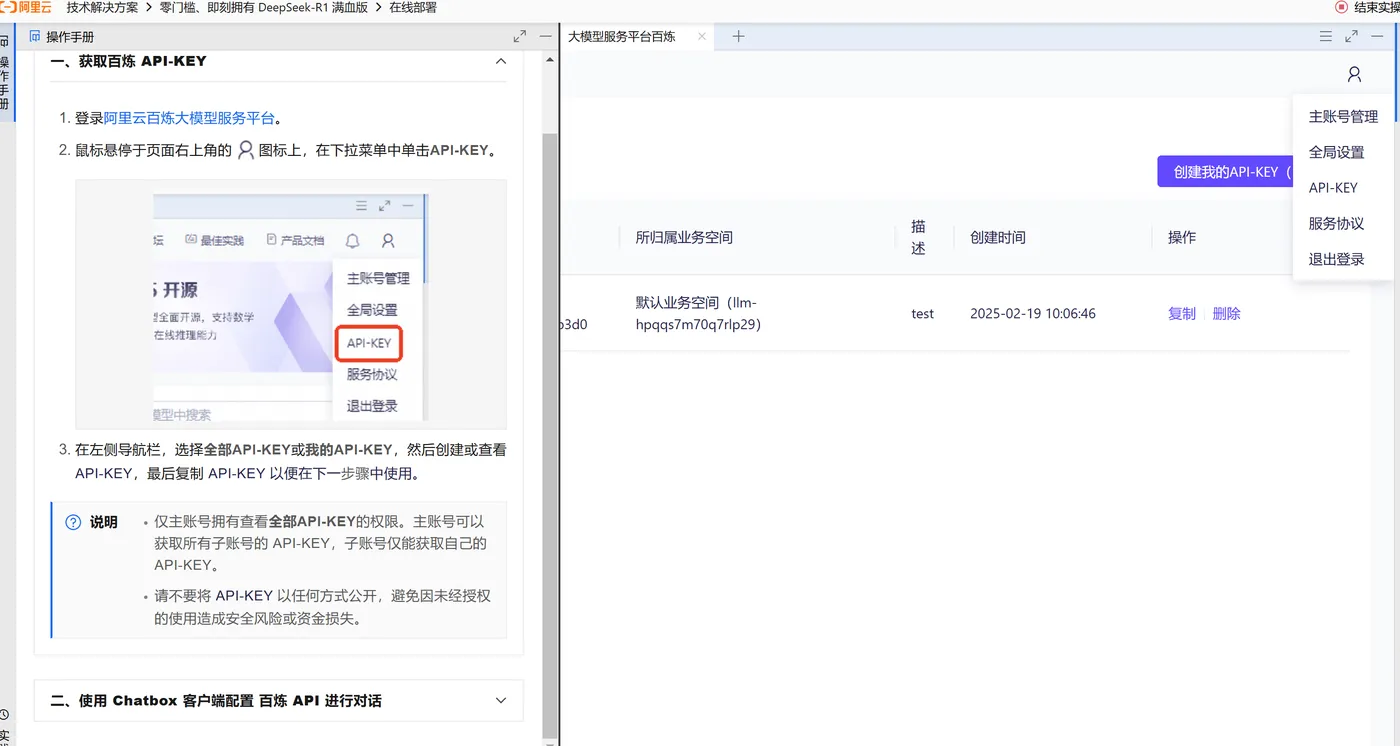Select API-KEY in the account dropdown menu

[1333, 188]
